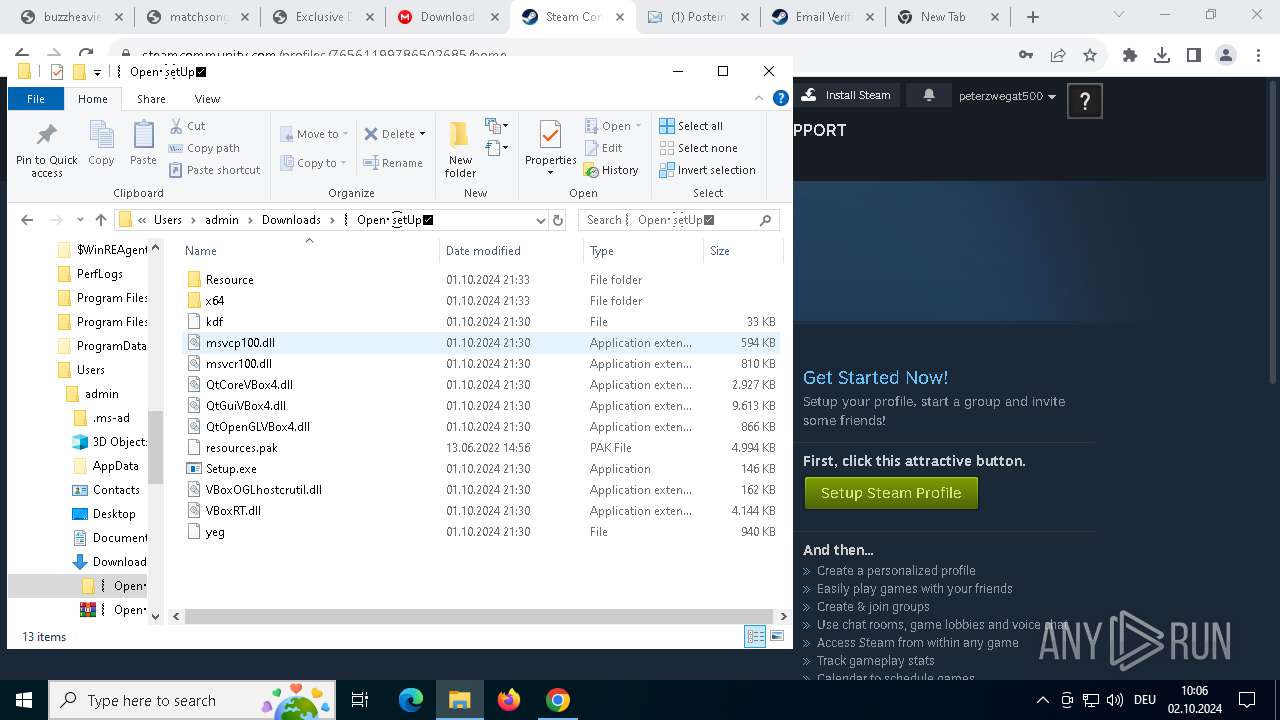This screenshot has height=720, width=1280.
Task: Open Properties of selected file
Action: pos(550,148)
